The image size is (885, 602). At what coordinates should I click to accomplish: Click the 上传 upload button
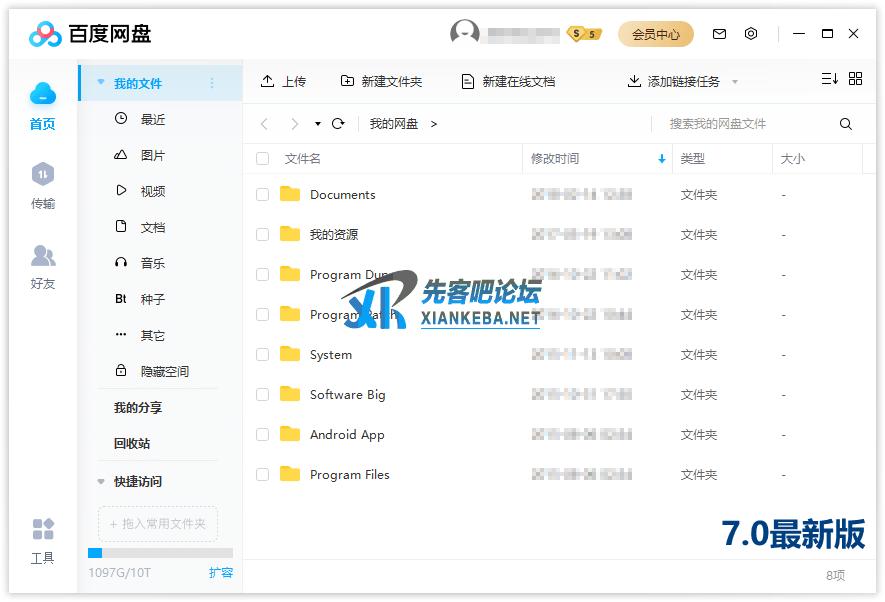(283, 82)
